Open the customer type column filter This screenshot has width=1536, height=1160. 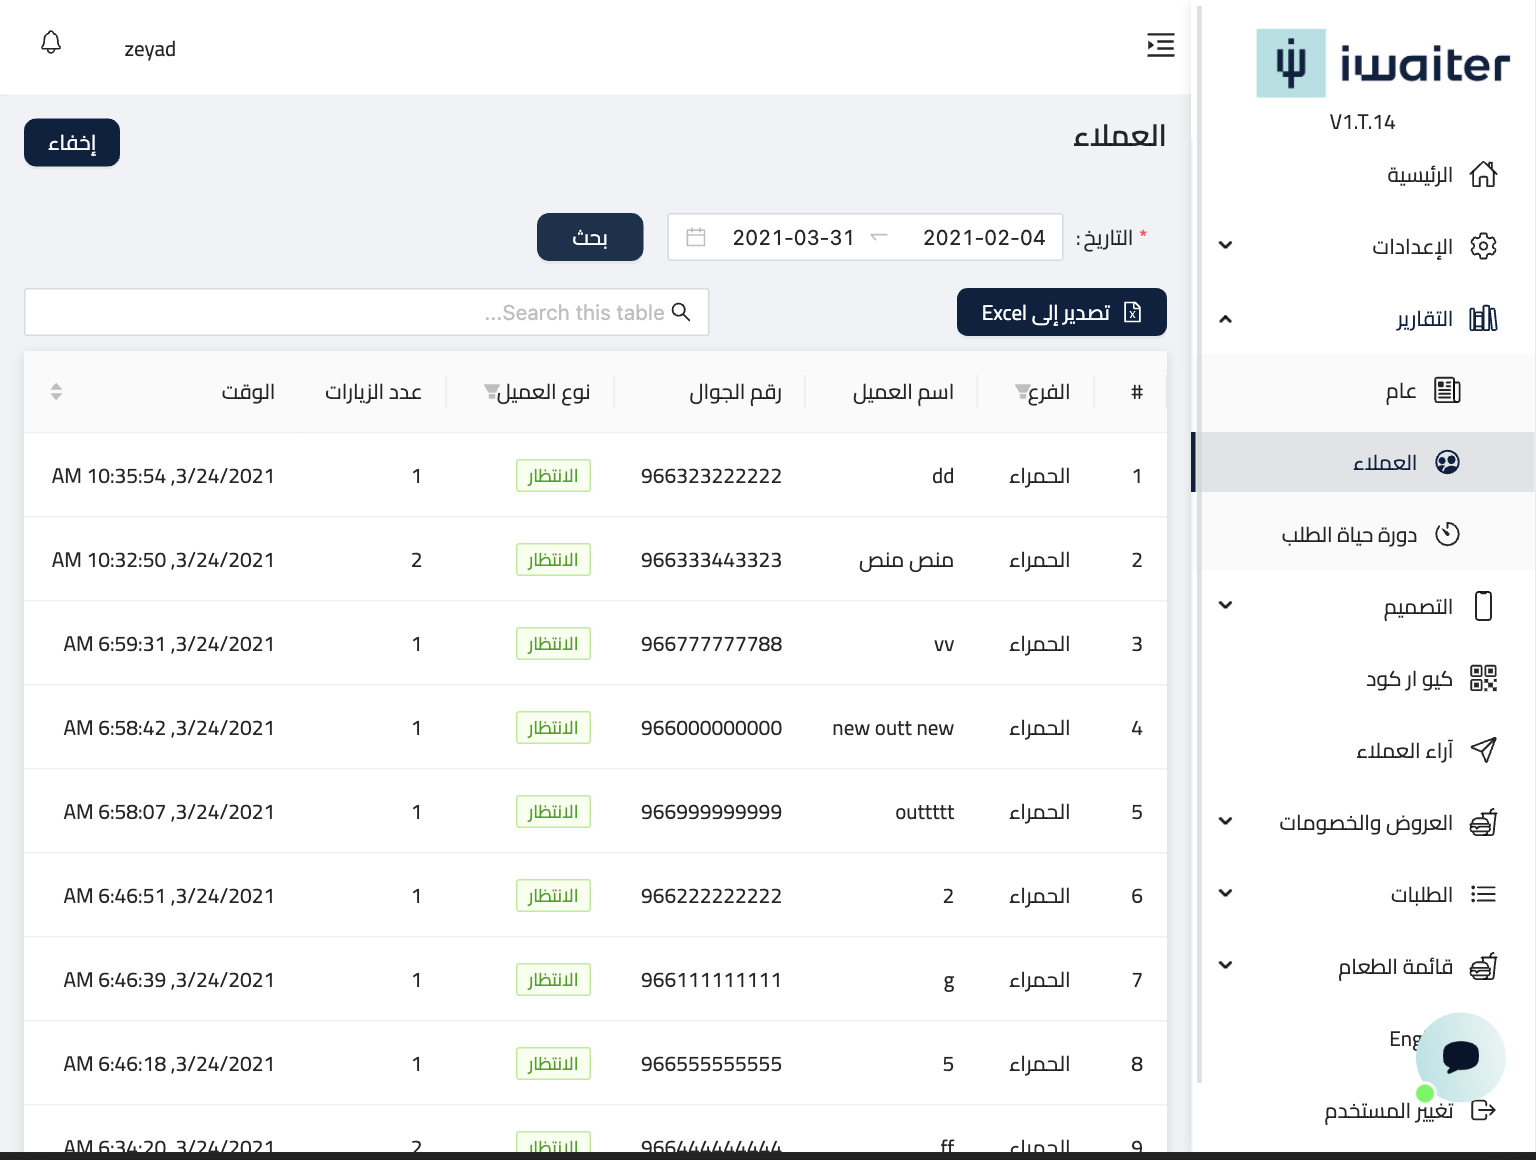[x=490, y=391]
